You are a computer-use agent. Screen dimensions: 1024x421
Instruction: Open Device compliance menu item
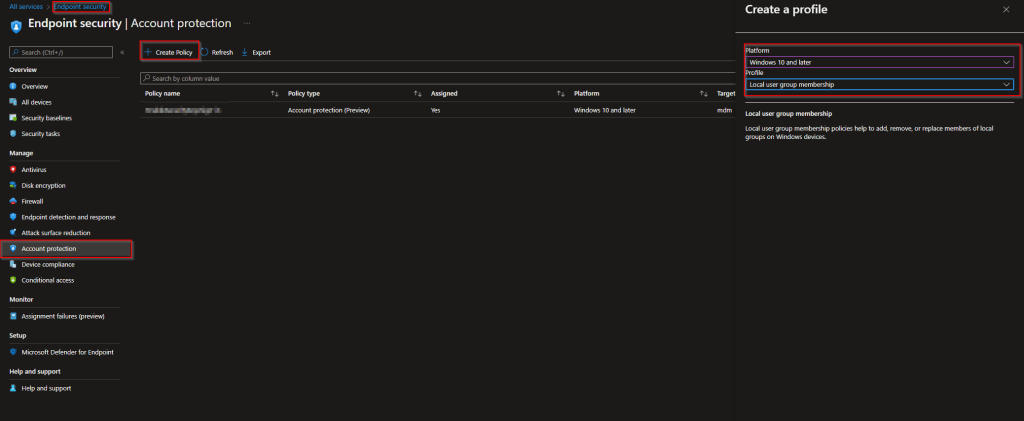(x=48, y=264)
